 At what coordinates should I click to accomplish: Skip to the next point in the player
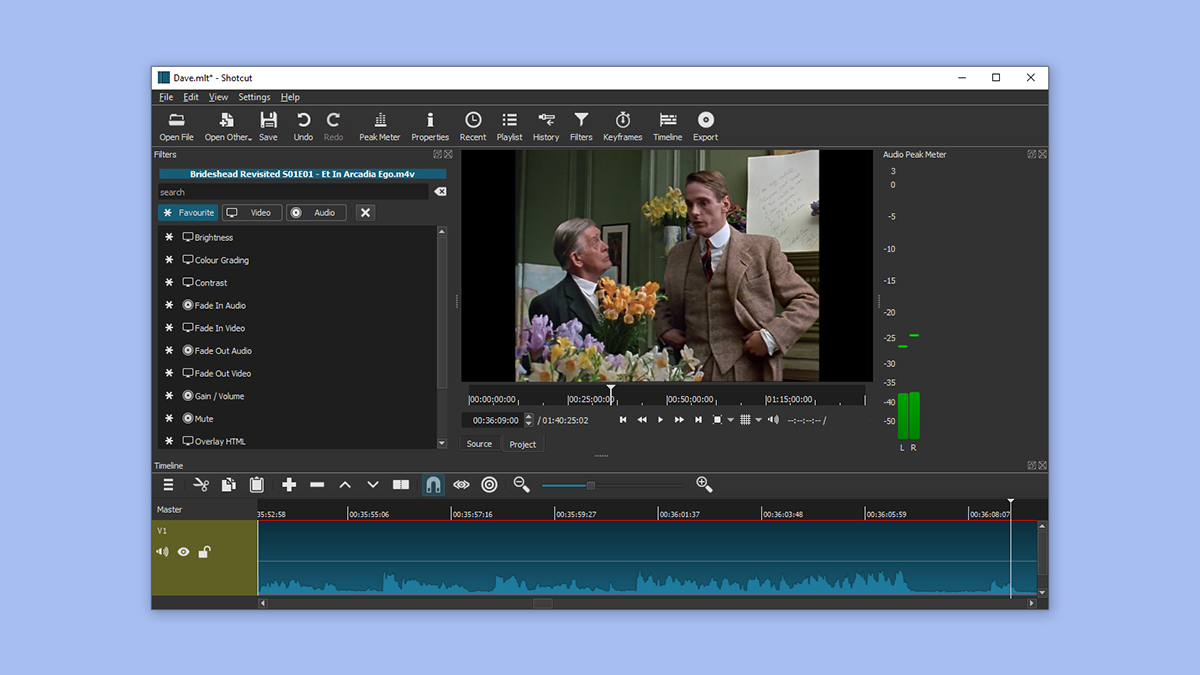(698, 420)
